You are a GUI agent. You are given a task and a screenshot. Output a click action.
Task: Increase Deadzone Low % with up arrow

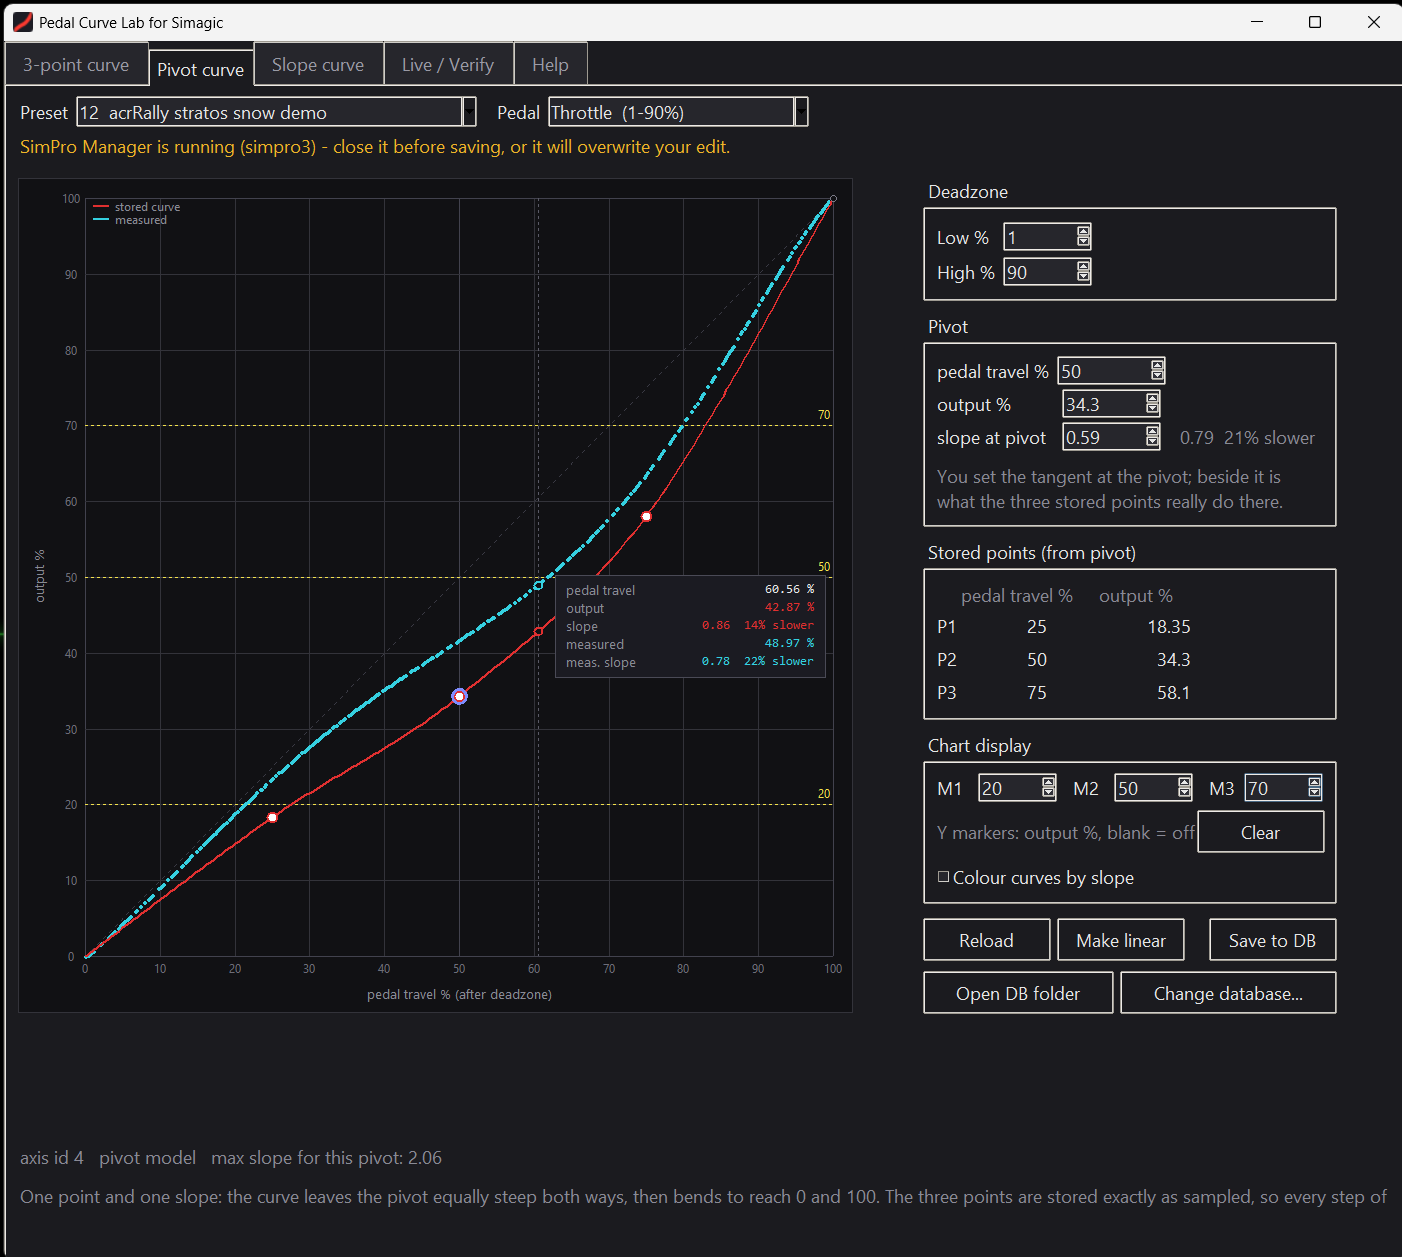coord(1083,232)
